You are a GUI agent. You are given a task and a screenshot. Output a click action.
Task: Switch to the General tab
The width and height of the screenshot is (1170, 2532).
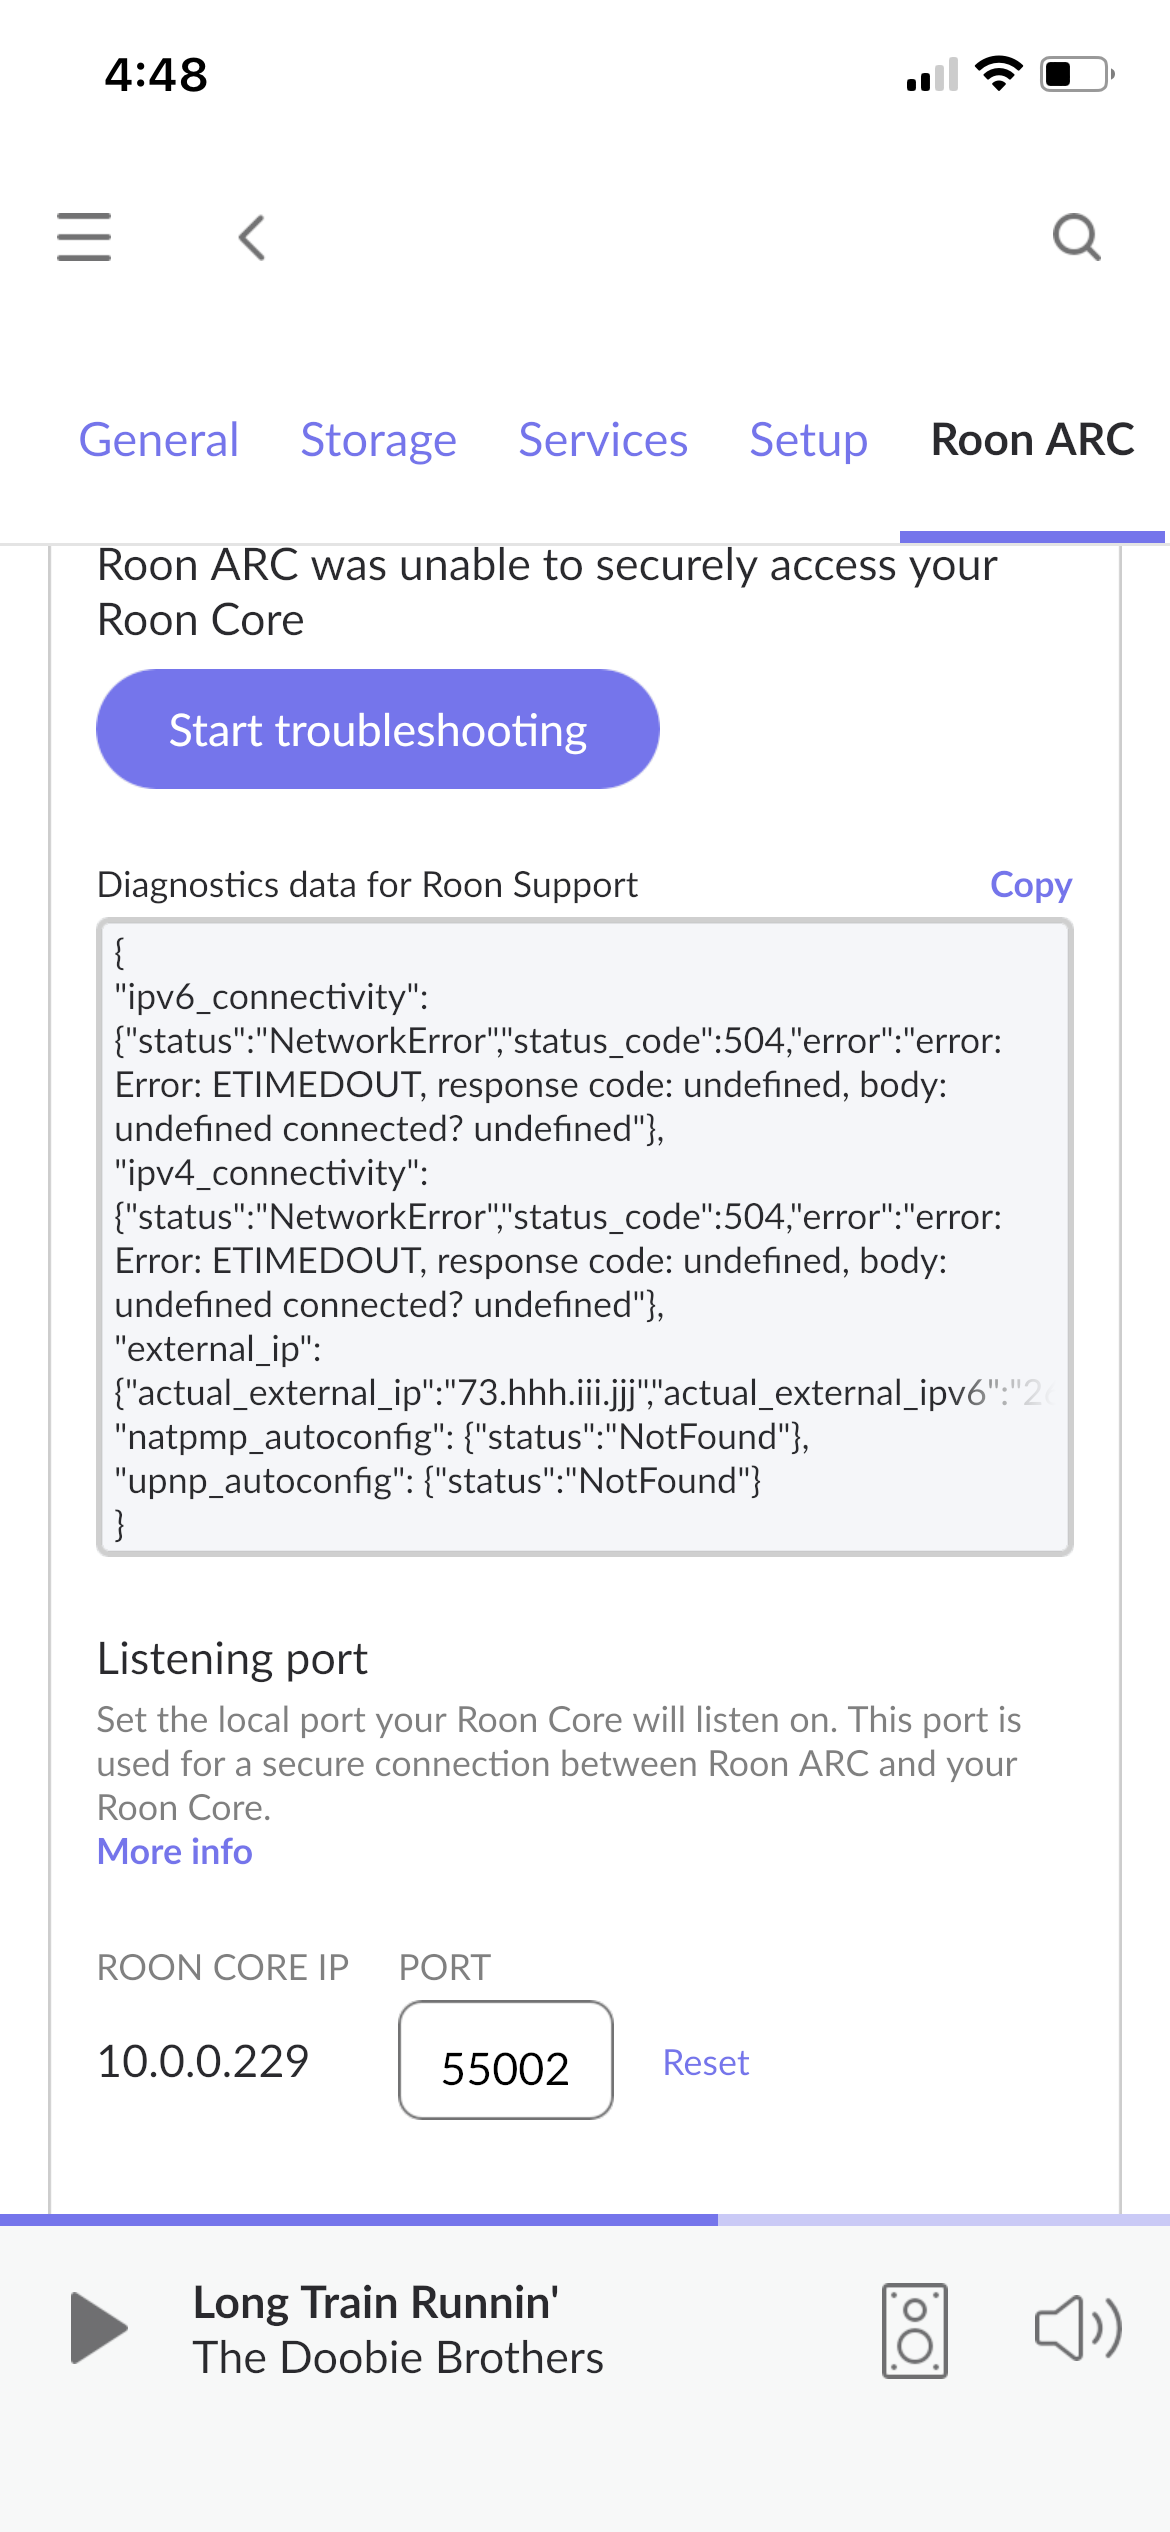159,440
